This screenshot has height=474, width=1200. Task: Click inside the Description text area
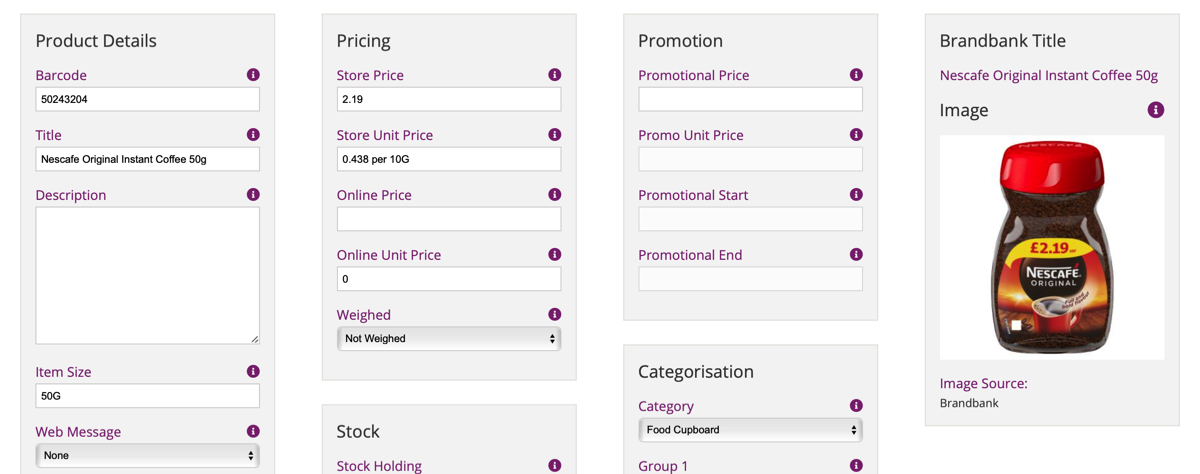coord(147,275)
